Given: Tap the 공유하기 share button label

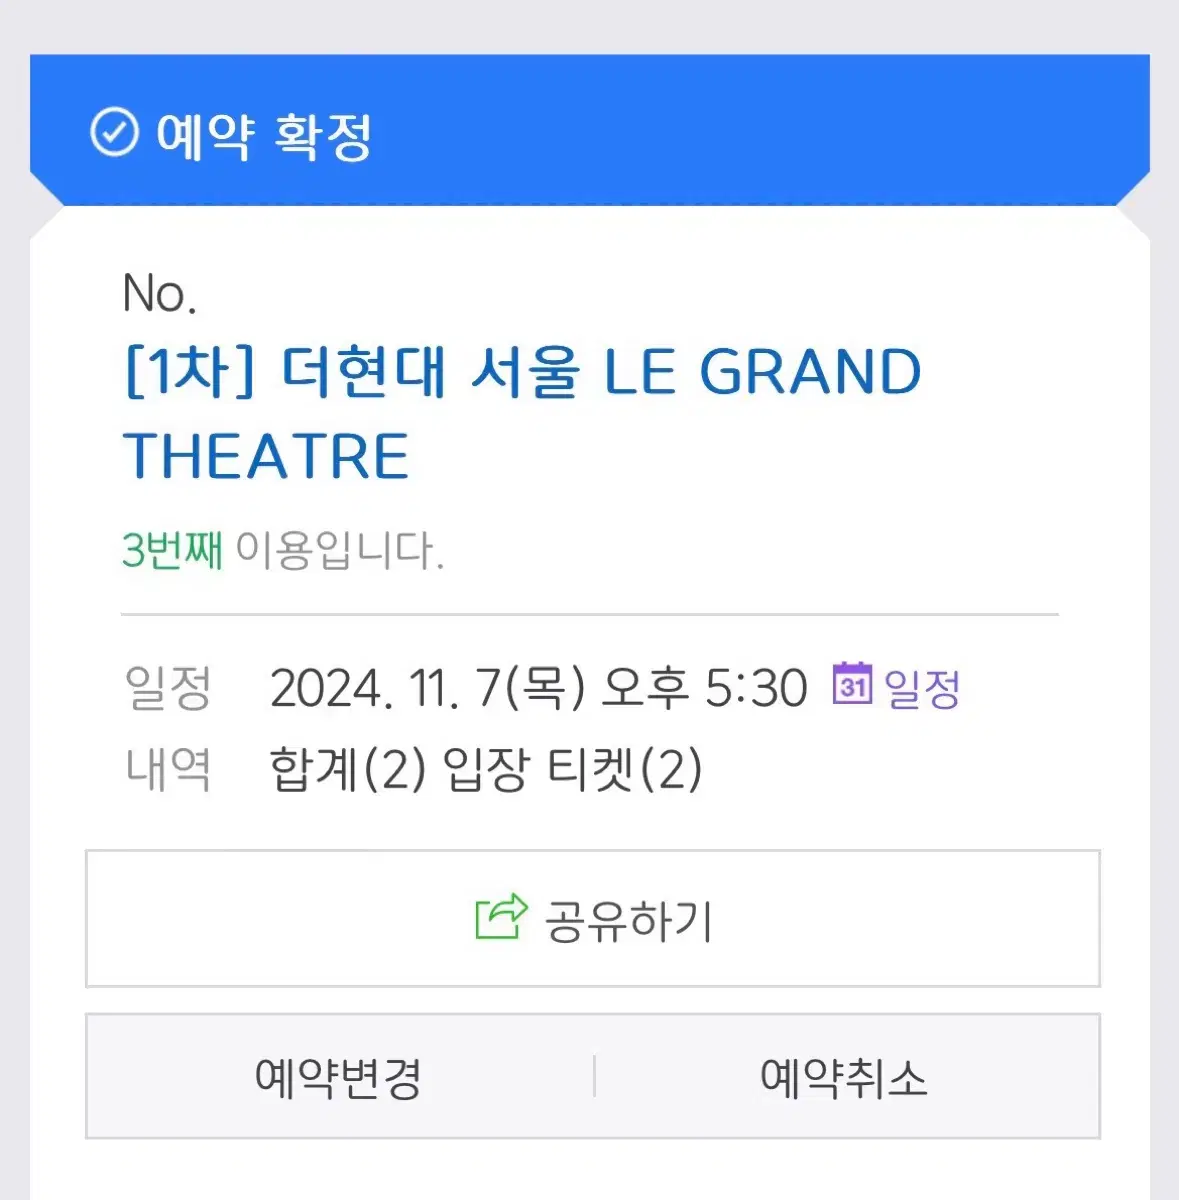Looking at the screenshot, I should 628,920.
